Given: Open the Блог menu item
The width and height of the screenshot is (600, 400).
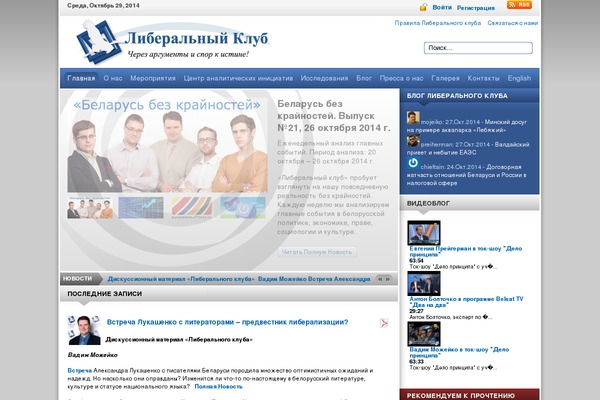Looking at the screenshot, I should click(x=364, y=78).
